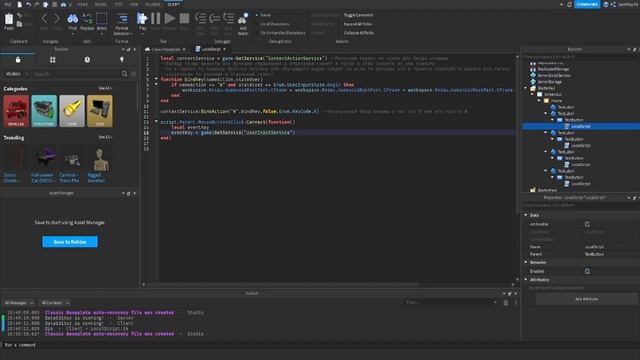Collapse the StarterGui tree node
The width and height of the screenshot is (640, 360).
[x=526, y=88]
